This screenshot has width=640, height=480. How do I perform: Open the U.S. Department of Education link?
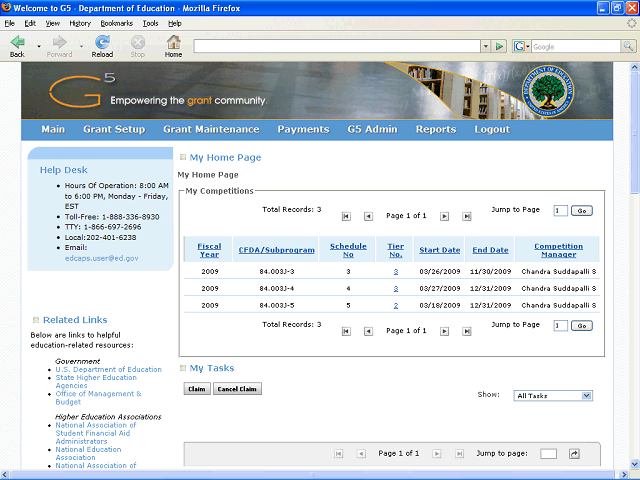point(109,369)
